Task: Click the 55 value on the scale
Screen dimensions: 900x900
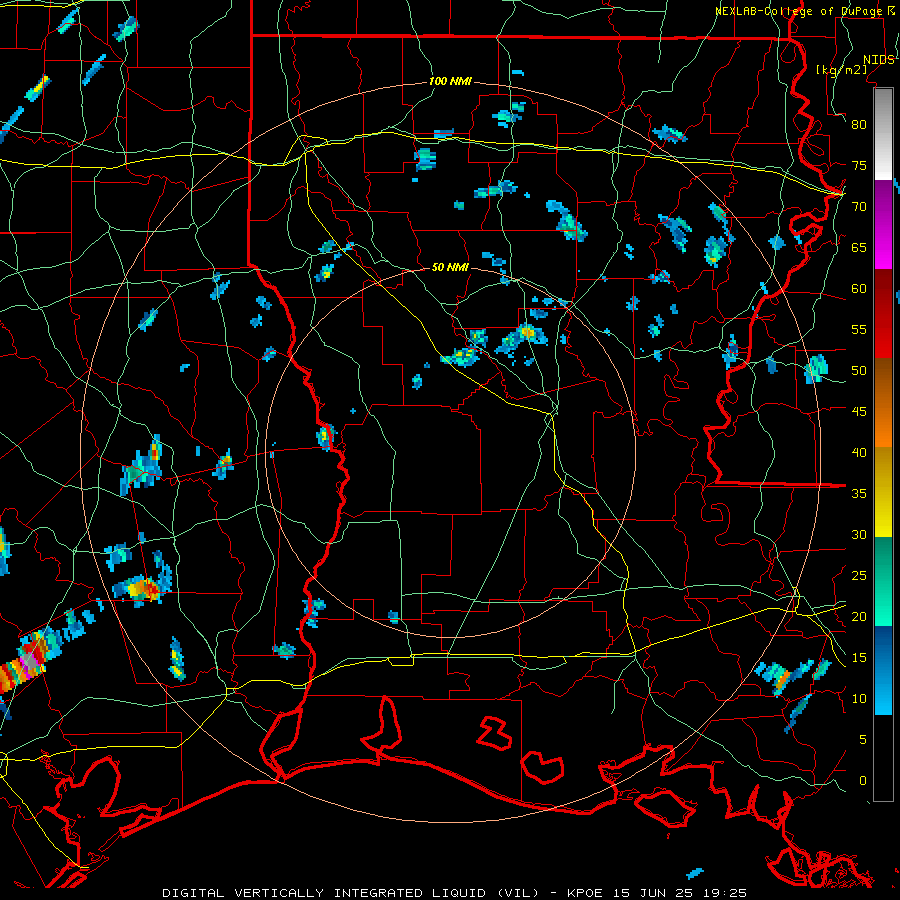Action: (x=859, y=329)
